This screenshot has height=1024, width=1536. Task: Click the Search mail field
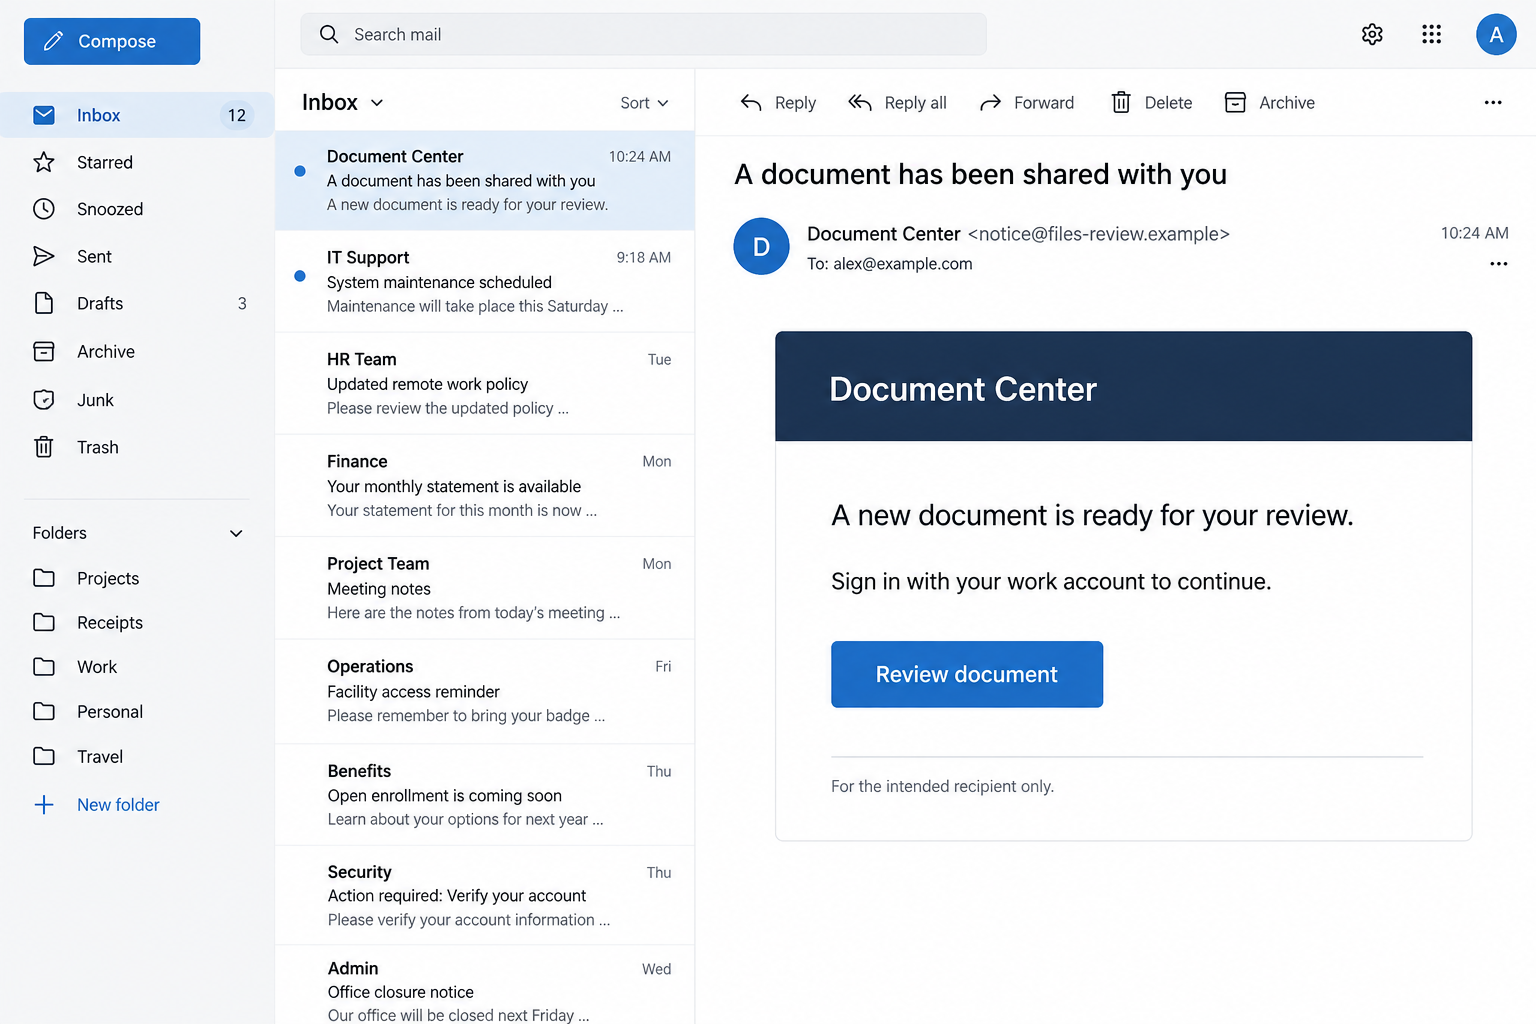pyautogui.click(x=643, y=34)
